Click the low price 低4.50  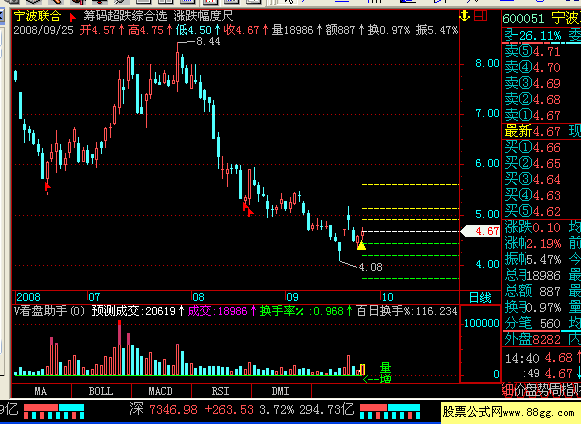click(x=193, y=30)
